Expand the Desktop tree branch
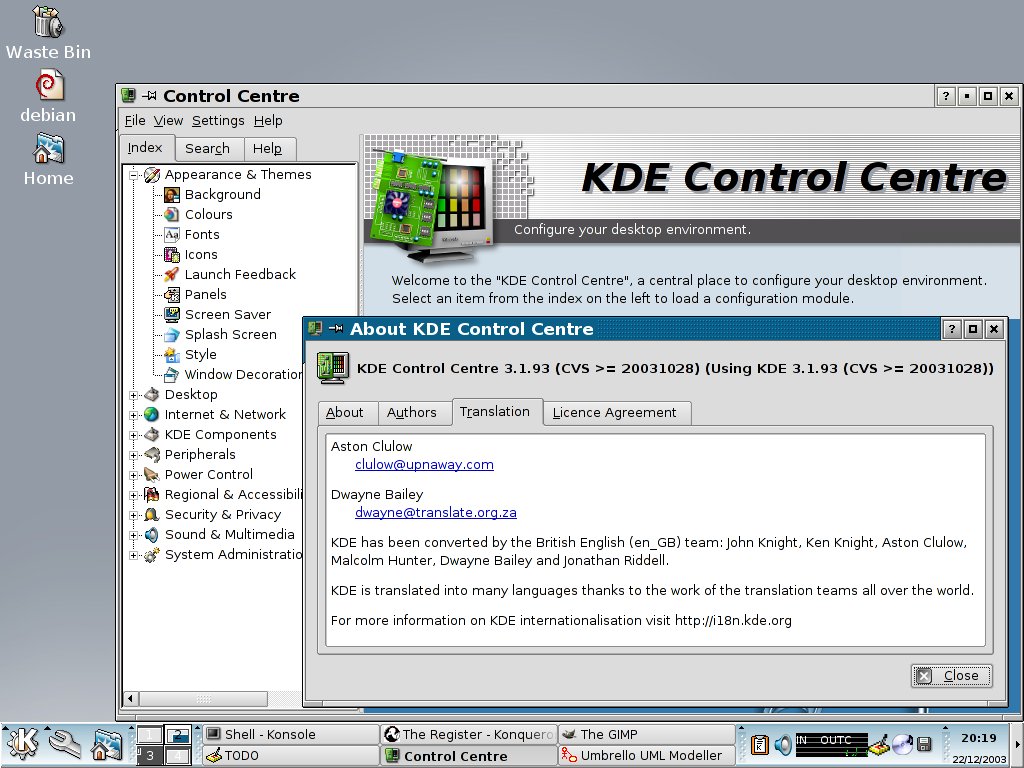 (133, 395)
